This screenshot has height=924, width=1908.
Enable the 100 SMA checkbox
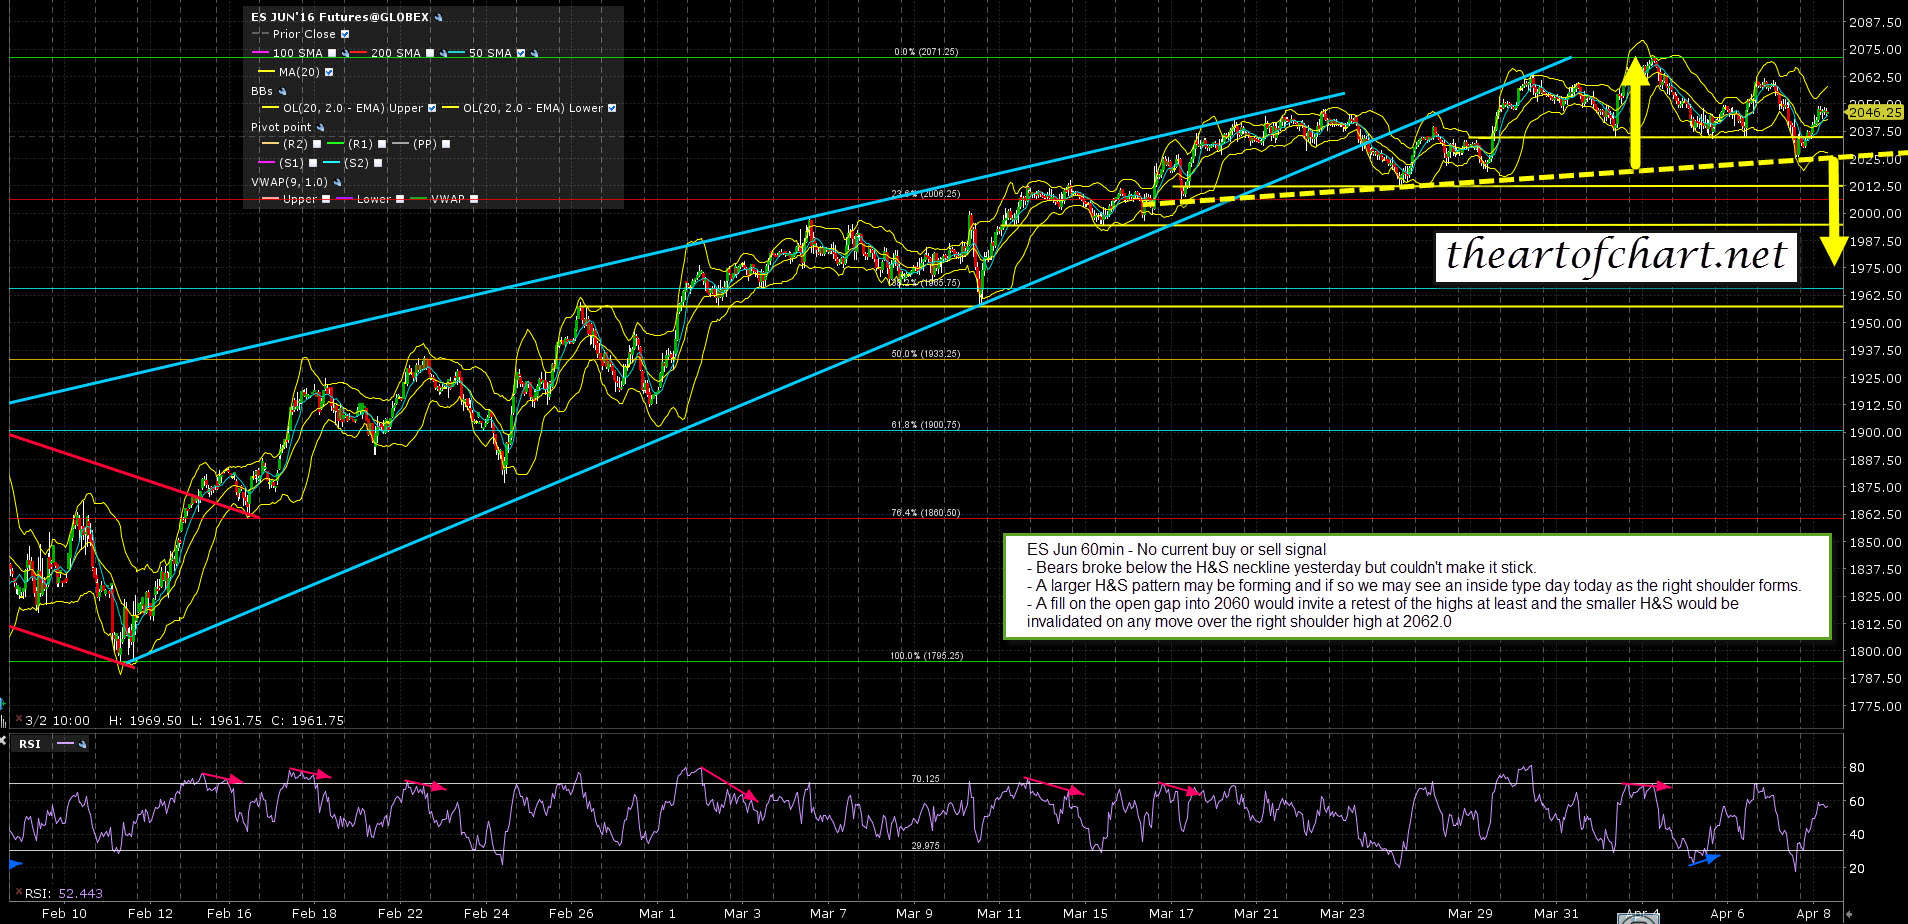click(332, 54)
